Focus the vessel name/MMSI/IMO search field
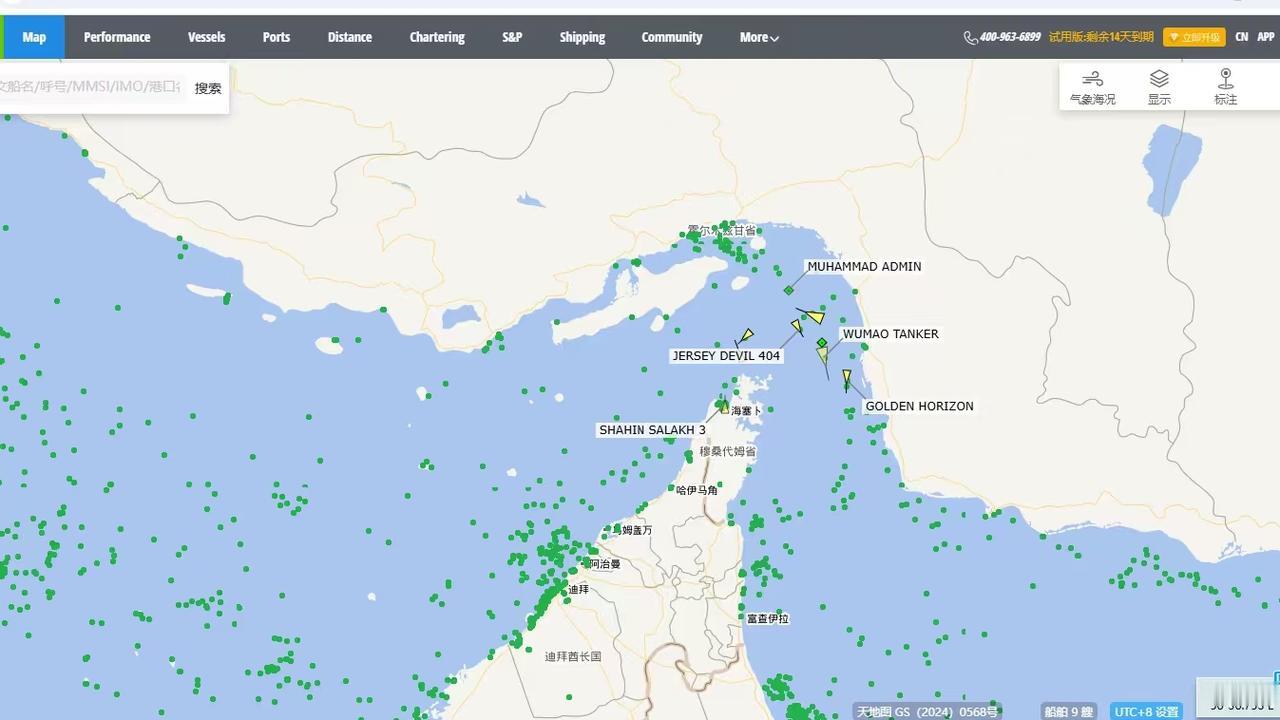Viewport: 1280px width, 720px height. [90, 87]
